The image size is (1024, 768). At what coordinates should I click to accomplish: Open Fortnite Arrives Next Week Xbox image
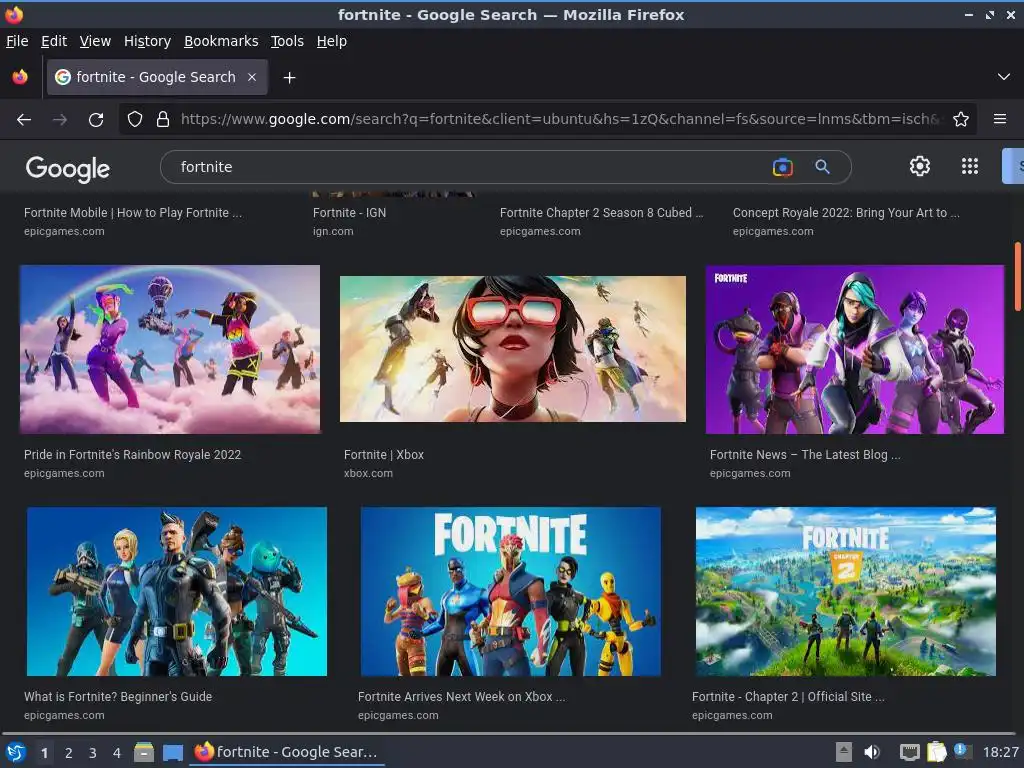point(511,592)
